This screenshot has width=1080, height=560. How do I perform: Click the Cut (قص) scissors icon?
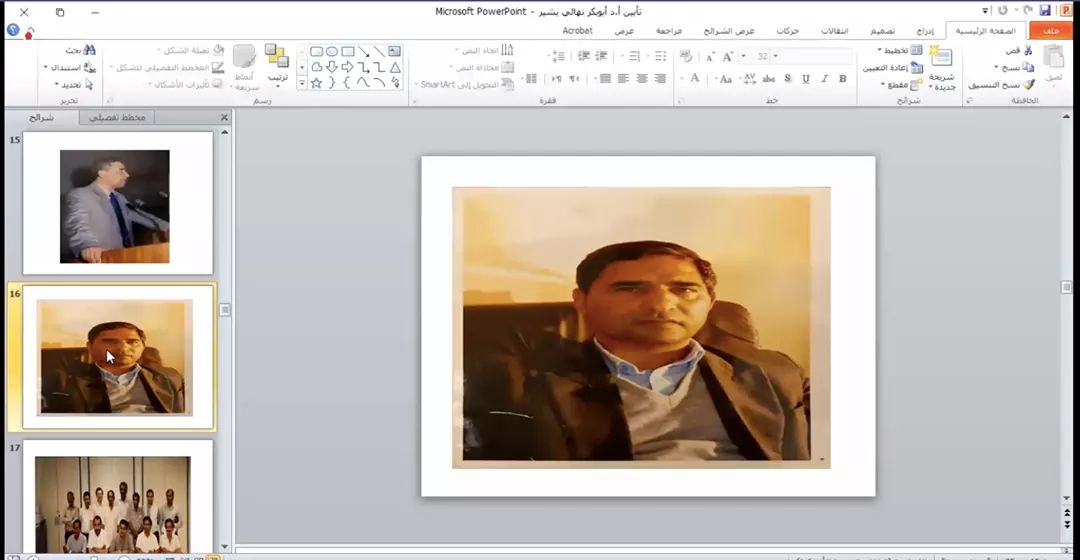1027,50
